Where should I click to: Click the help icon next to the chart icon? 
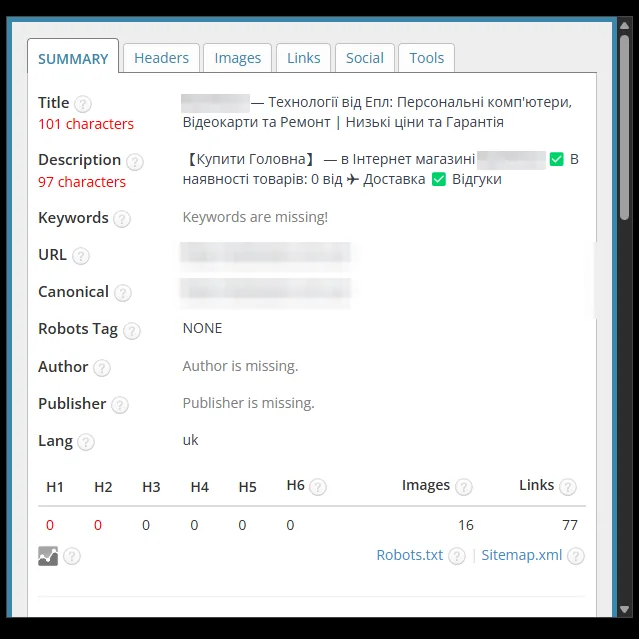click(72, 556)
